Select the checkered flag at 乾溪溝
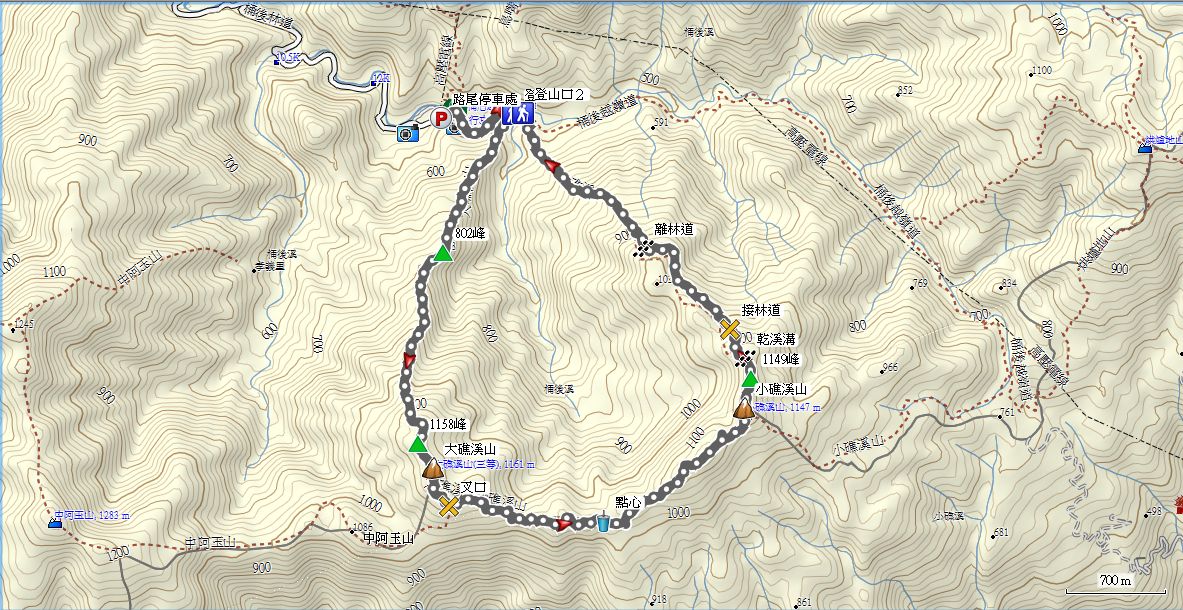The width and height of the screenshot is (1183, 610). tap(747, 357)
